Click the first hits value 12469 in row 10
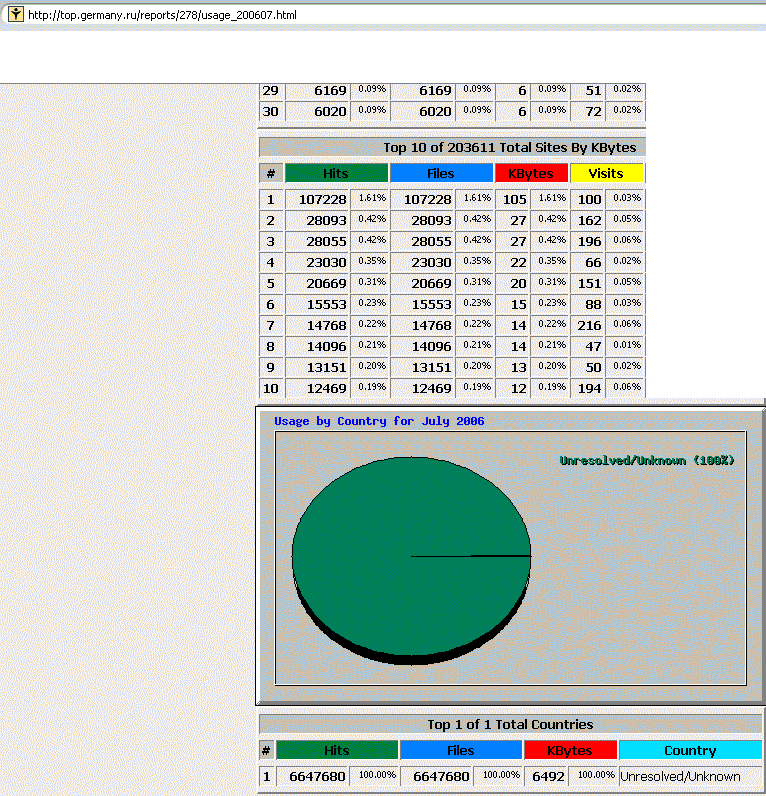766x796 pixels. coord(326,388)
